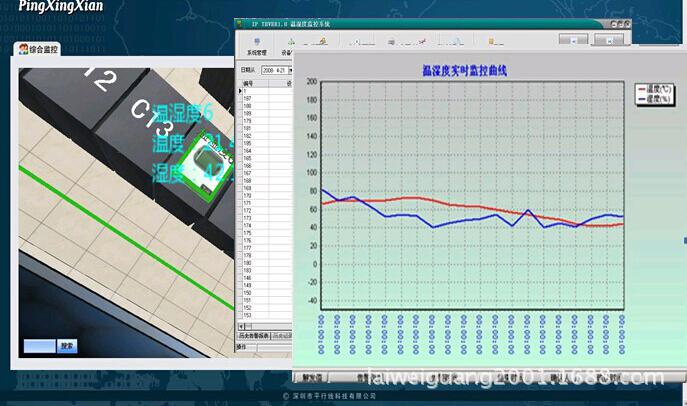687x406 pixels.
Task: Click the yellow folder toolbar icon
Action: pyautogui.click(x=491, y=42)
